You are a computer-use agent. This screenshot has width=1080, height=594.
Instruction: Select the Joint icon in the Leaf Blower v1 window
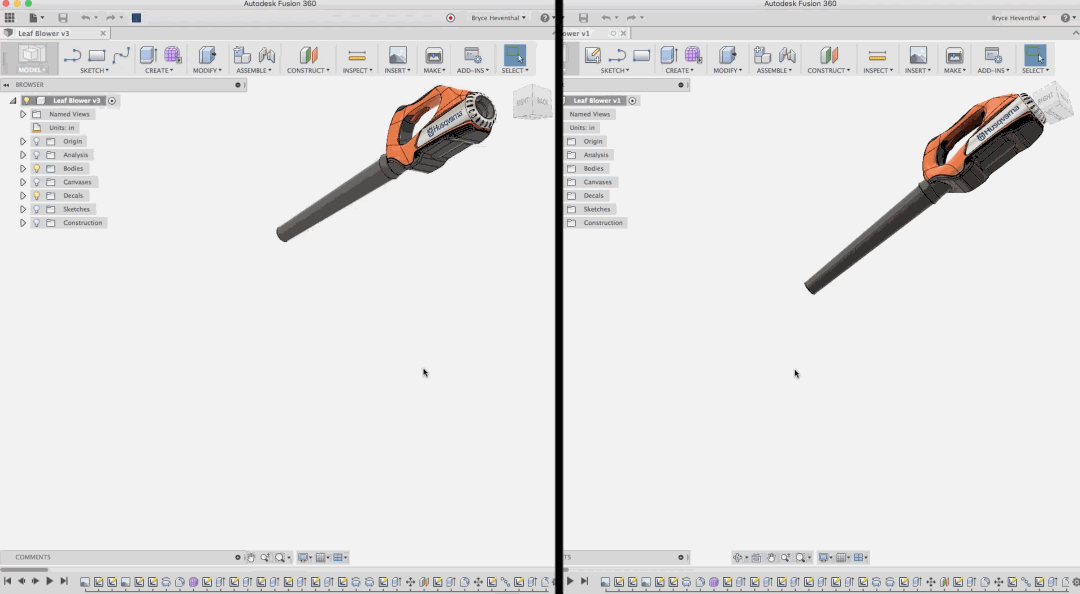[788, 55]
